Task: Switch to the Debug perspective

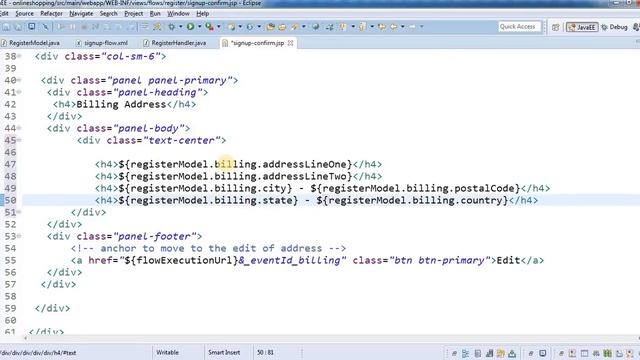Action: pos(614,27)
